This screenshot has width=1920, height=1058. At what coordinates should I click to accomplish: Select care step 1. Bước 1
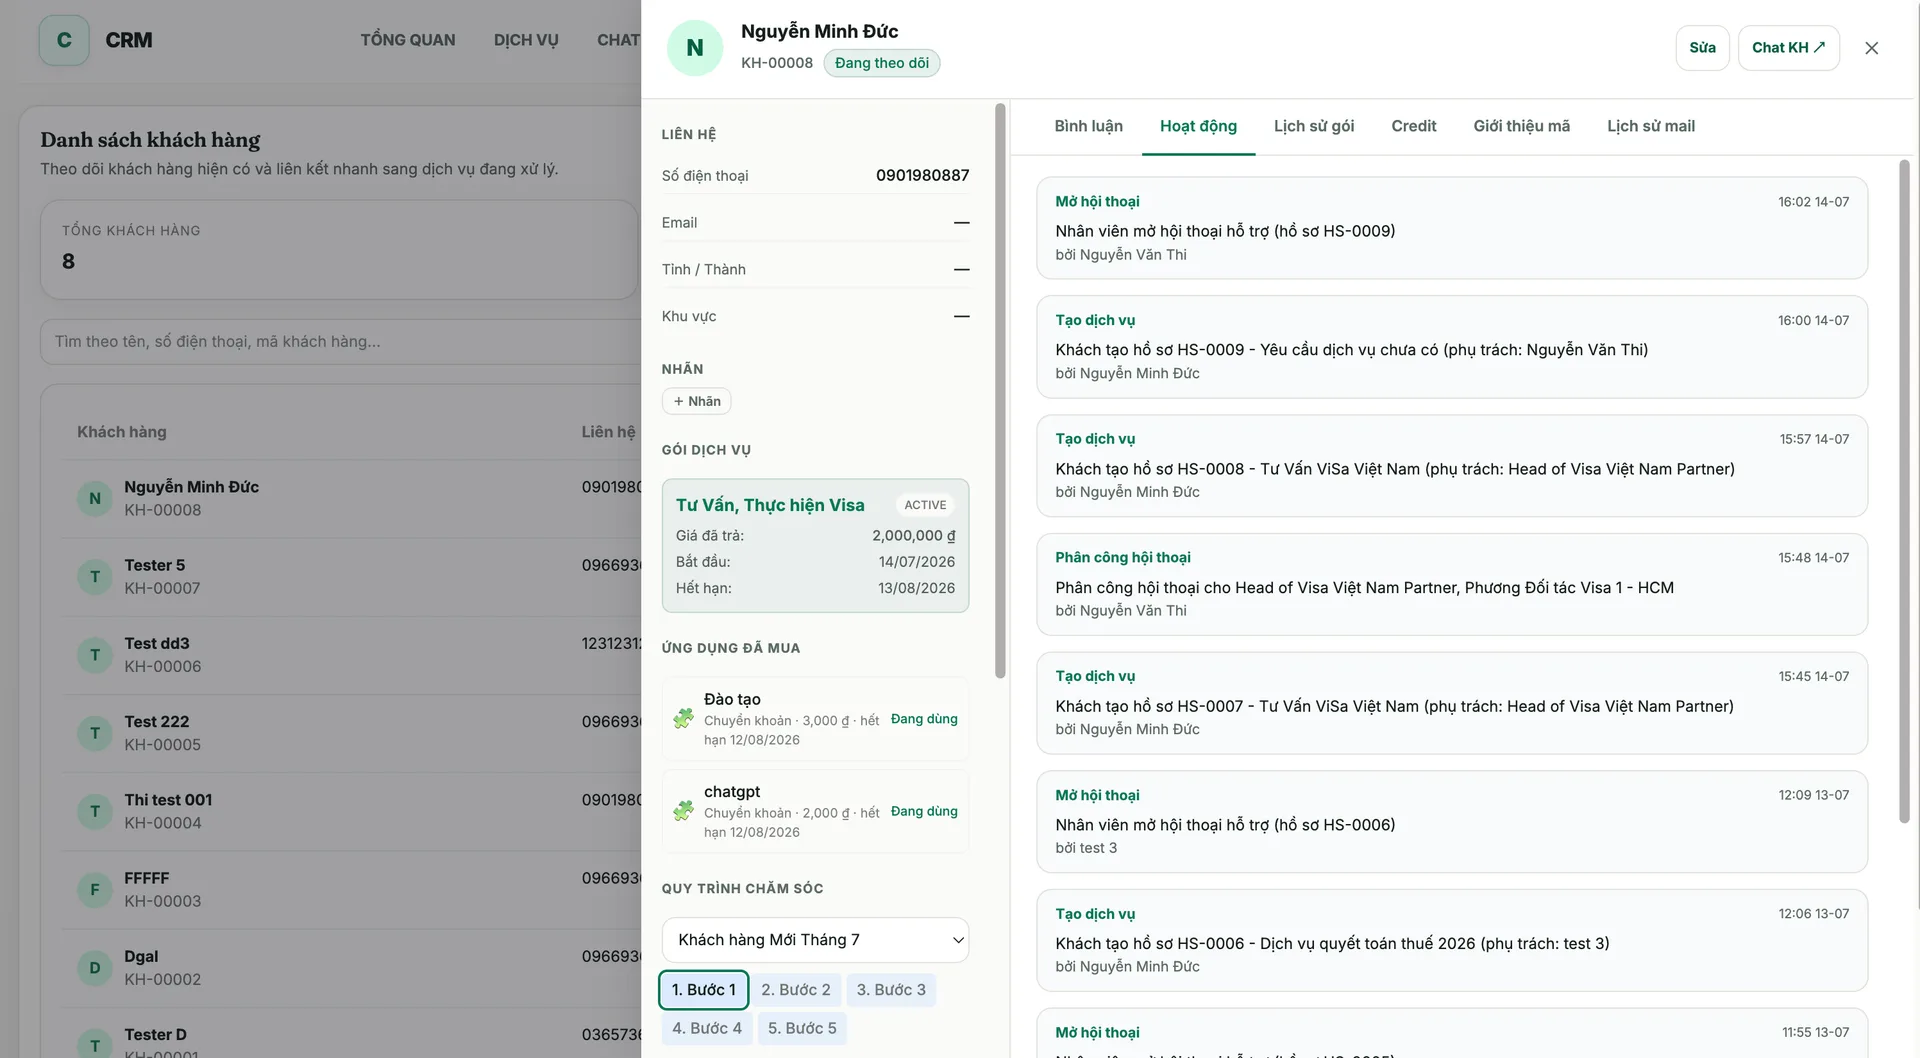(704, 990)
